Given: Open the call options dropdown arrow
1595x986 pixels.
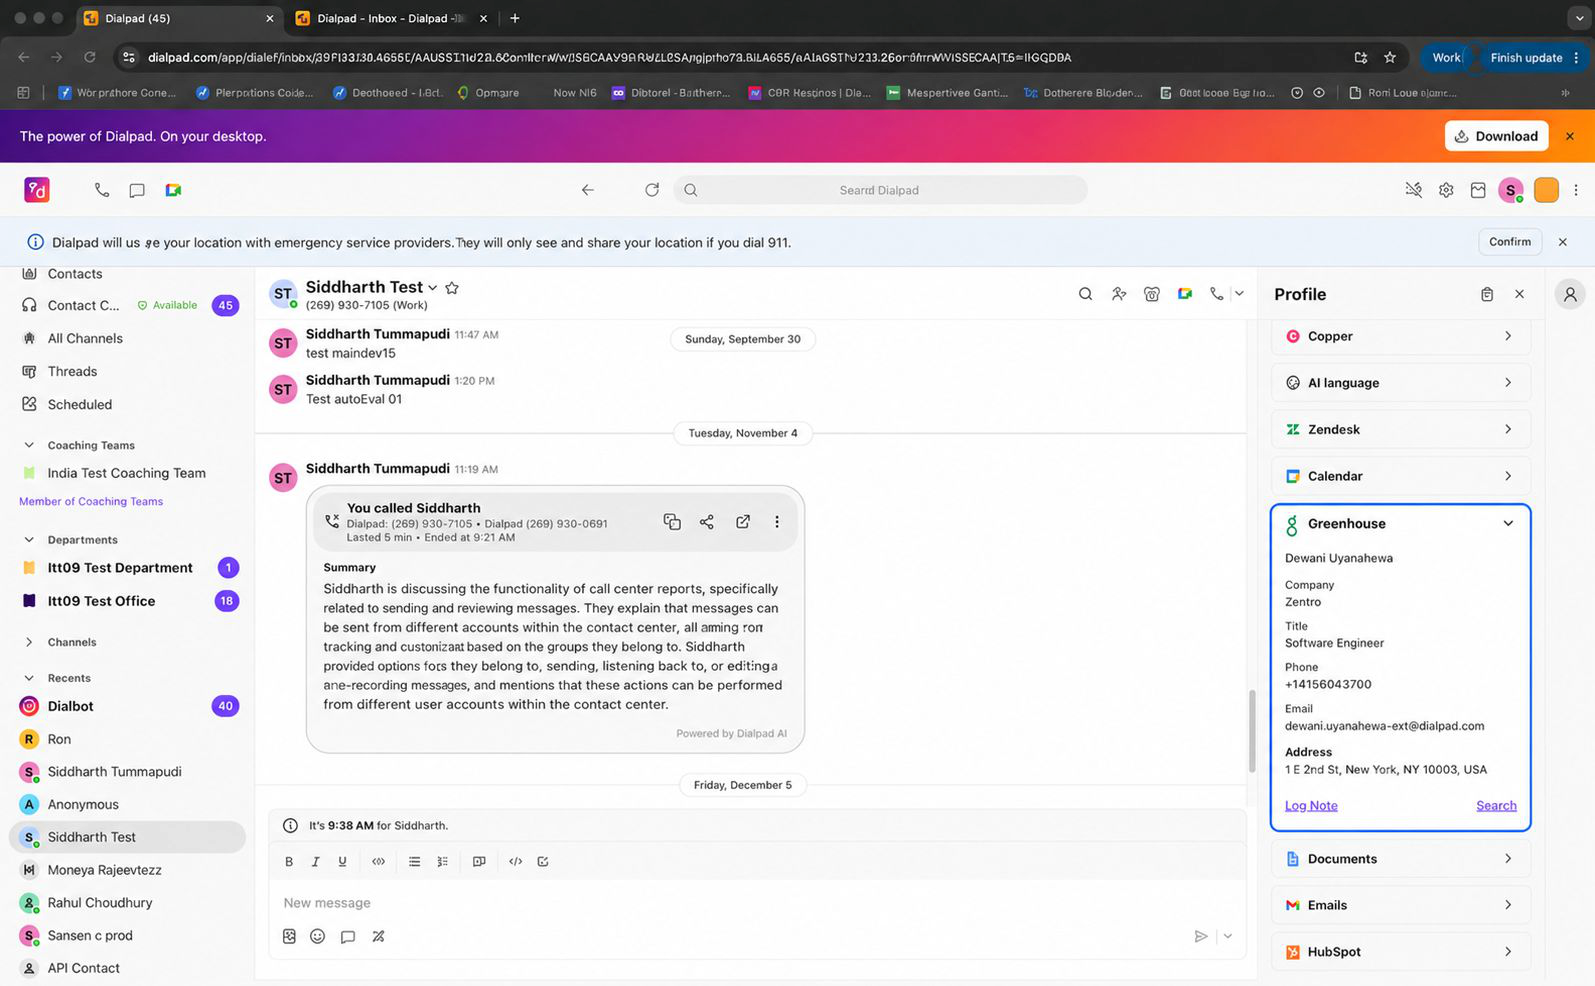Looking at the screenshot, I should click(x=1239, y=294).
